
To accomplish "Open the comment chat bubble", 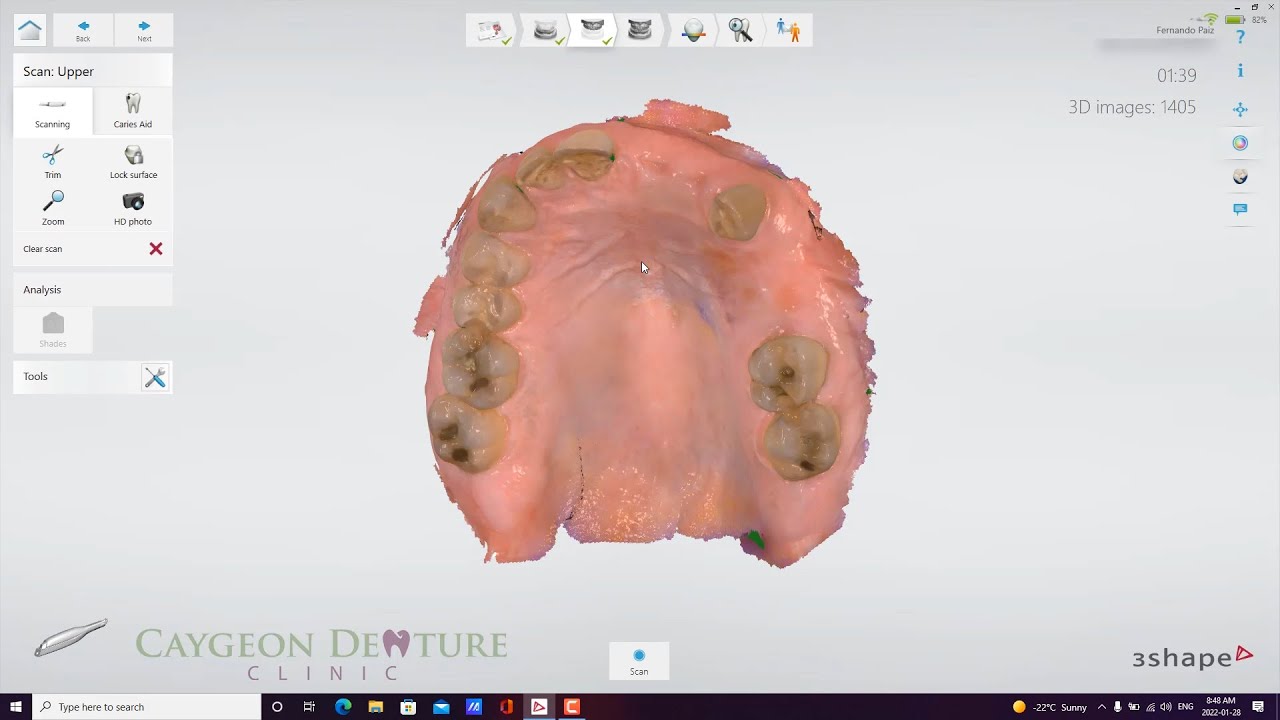I will (1240, 210).
